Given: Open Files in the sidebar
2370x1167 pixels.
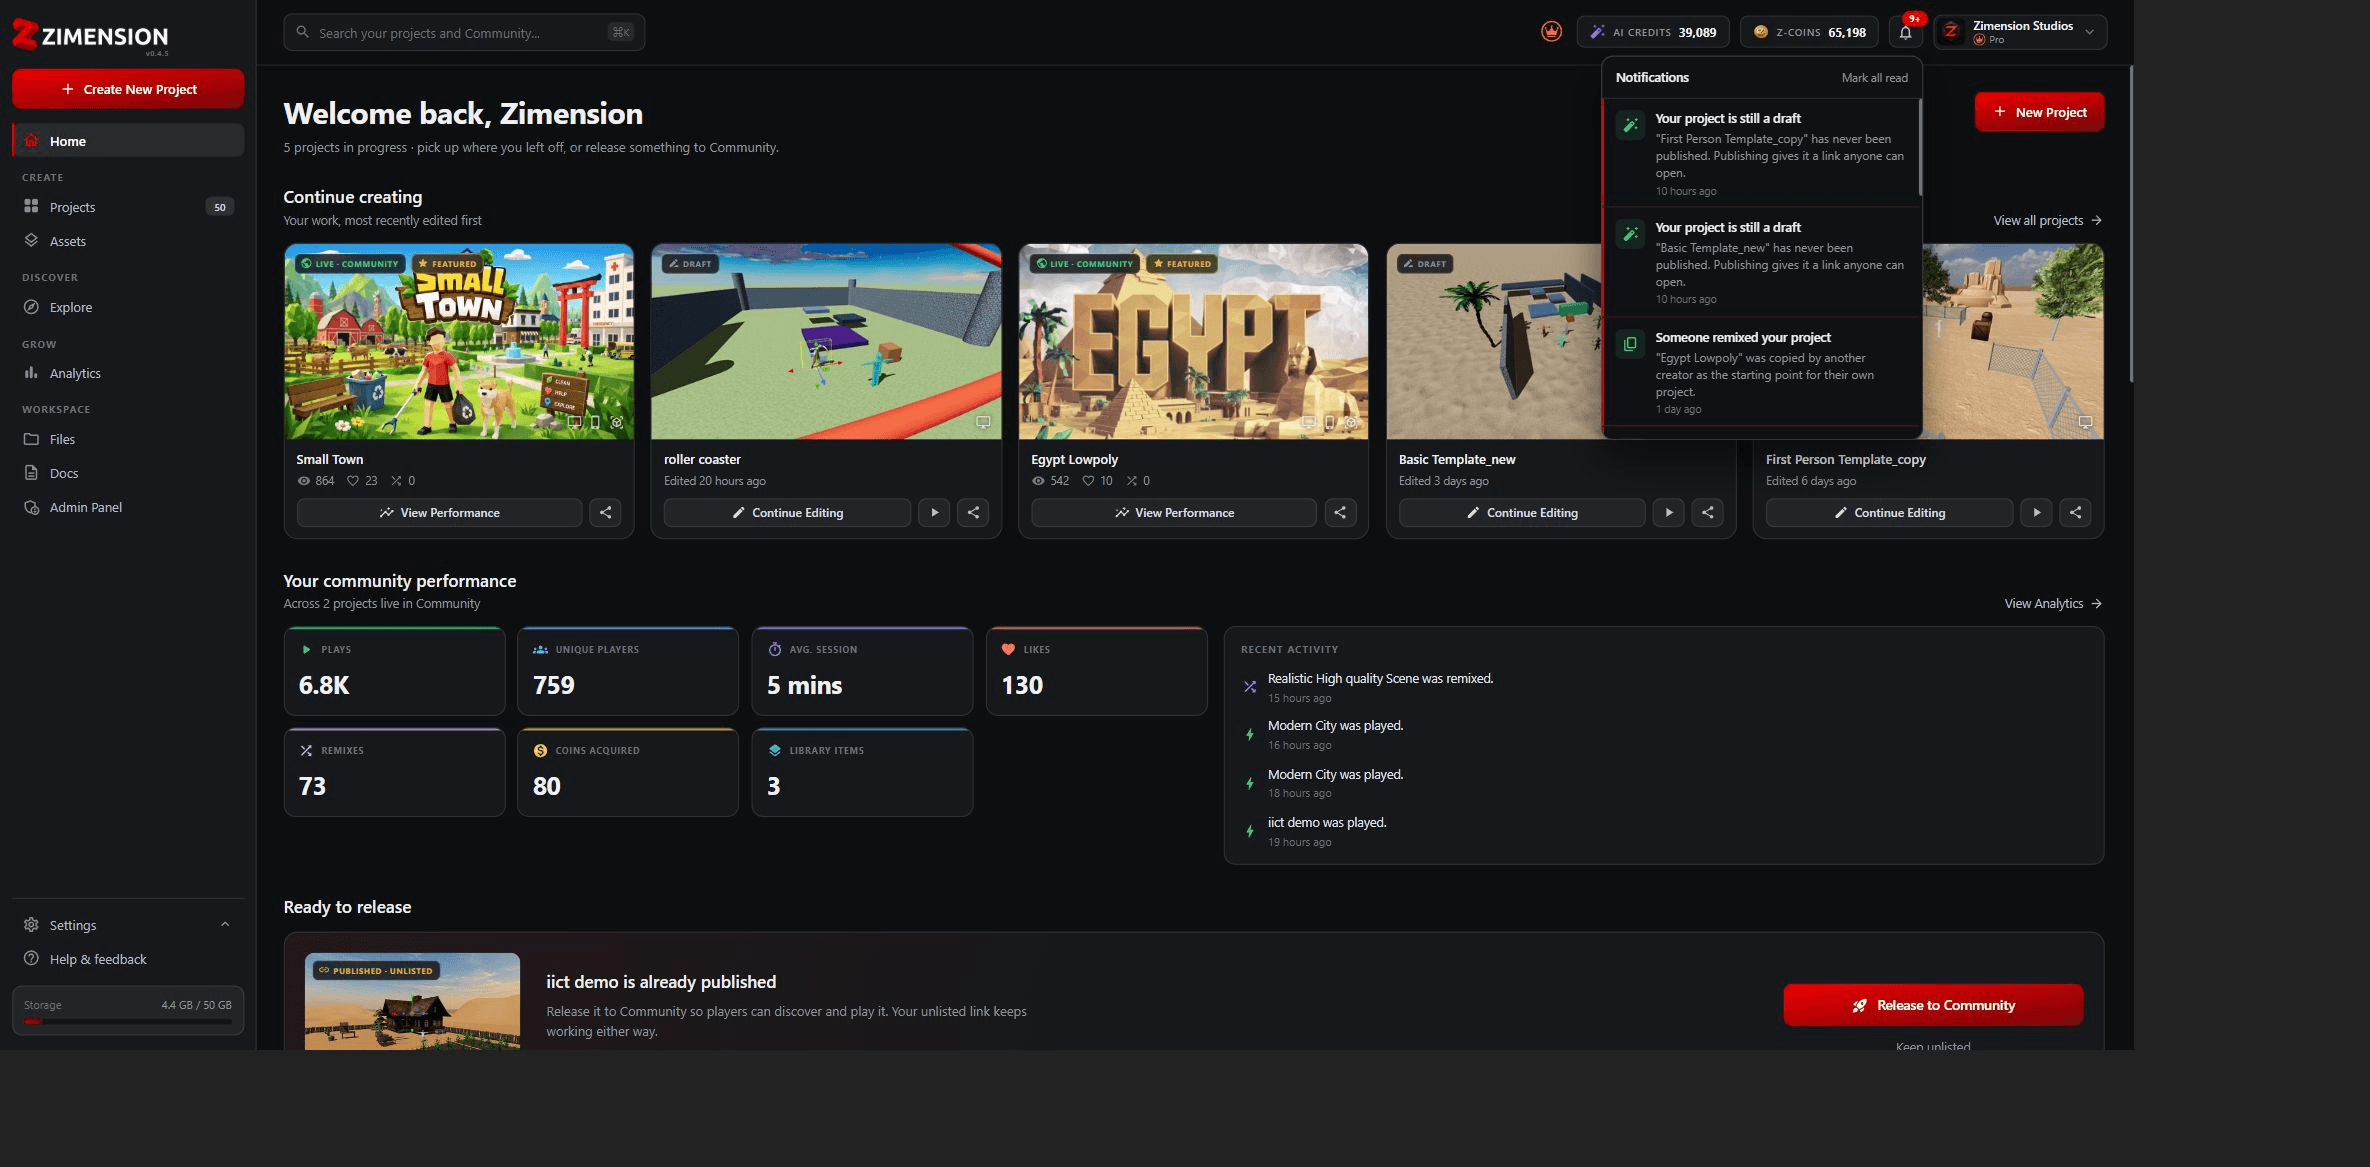Looking at the screenshot, I should (x=128, y=439).
